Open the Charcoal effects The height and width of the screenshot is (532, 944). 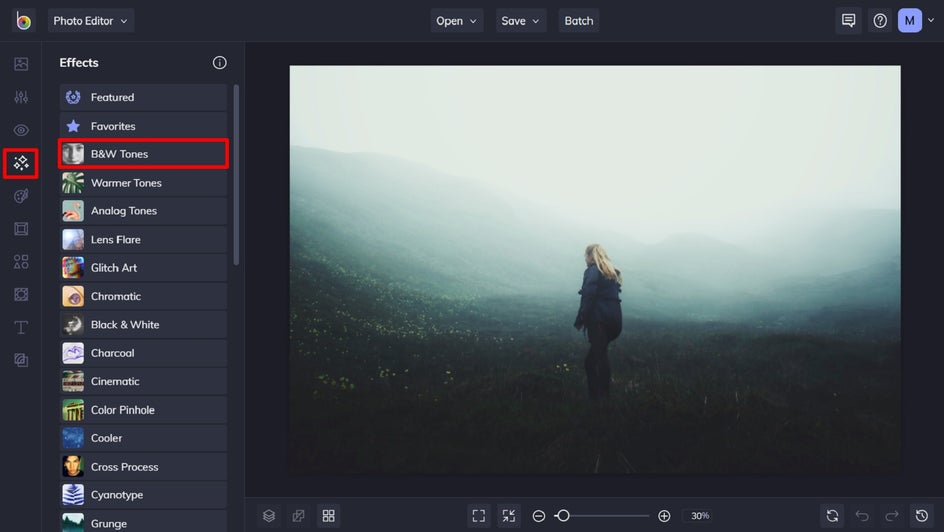[x=143, y=353]
